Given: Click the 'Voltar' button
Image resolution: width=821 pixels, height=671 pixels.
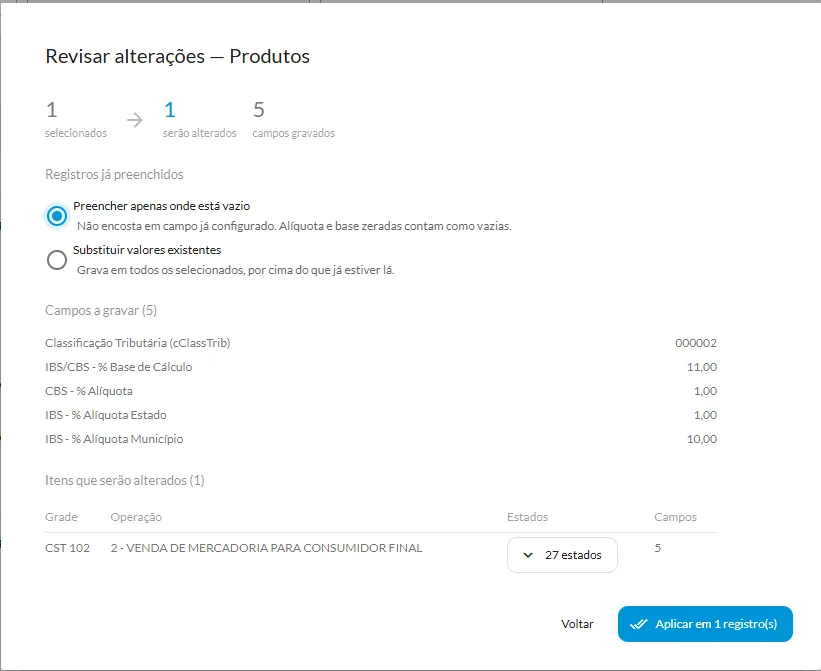Looking at the screenshot, I should point(577,624).
